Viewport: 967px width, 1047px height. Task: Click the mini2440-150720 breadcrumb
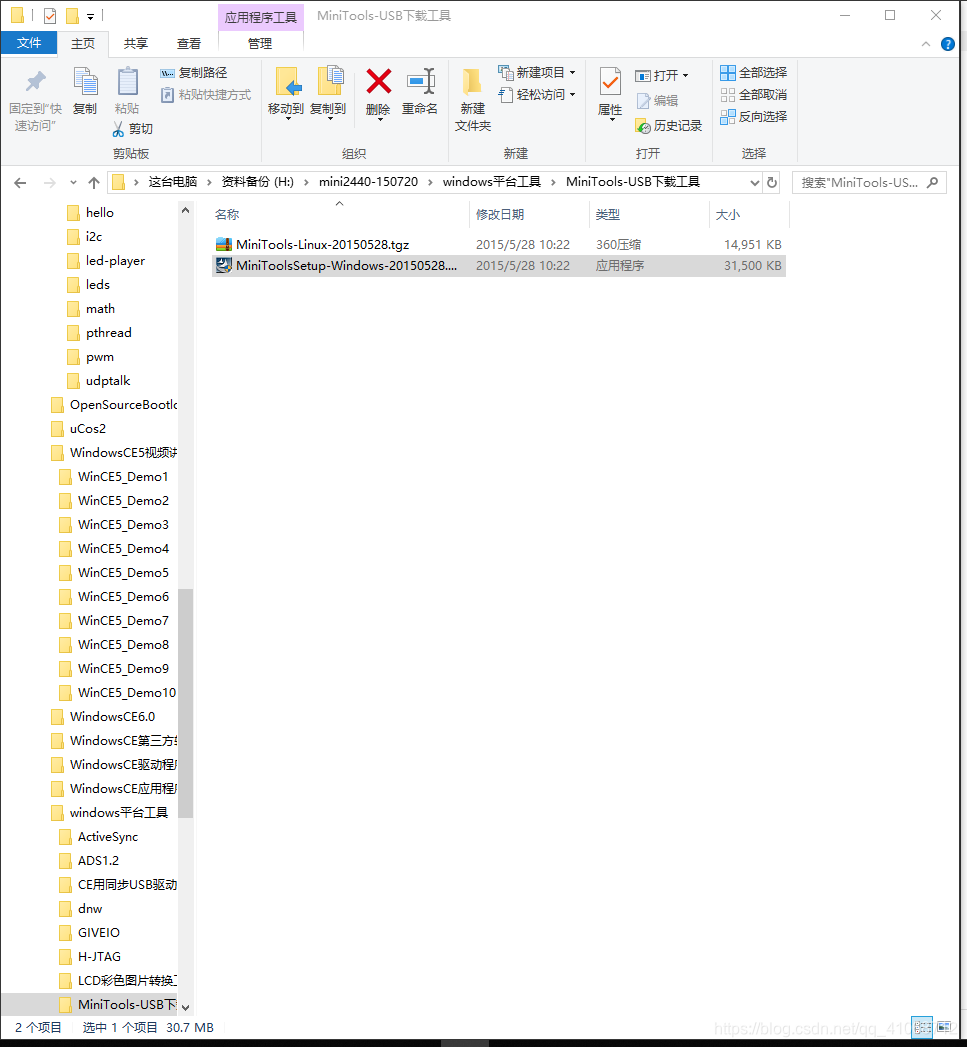pyautogui.click(x=368, y=182)
